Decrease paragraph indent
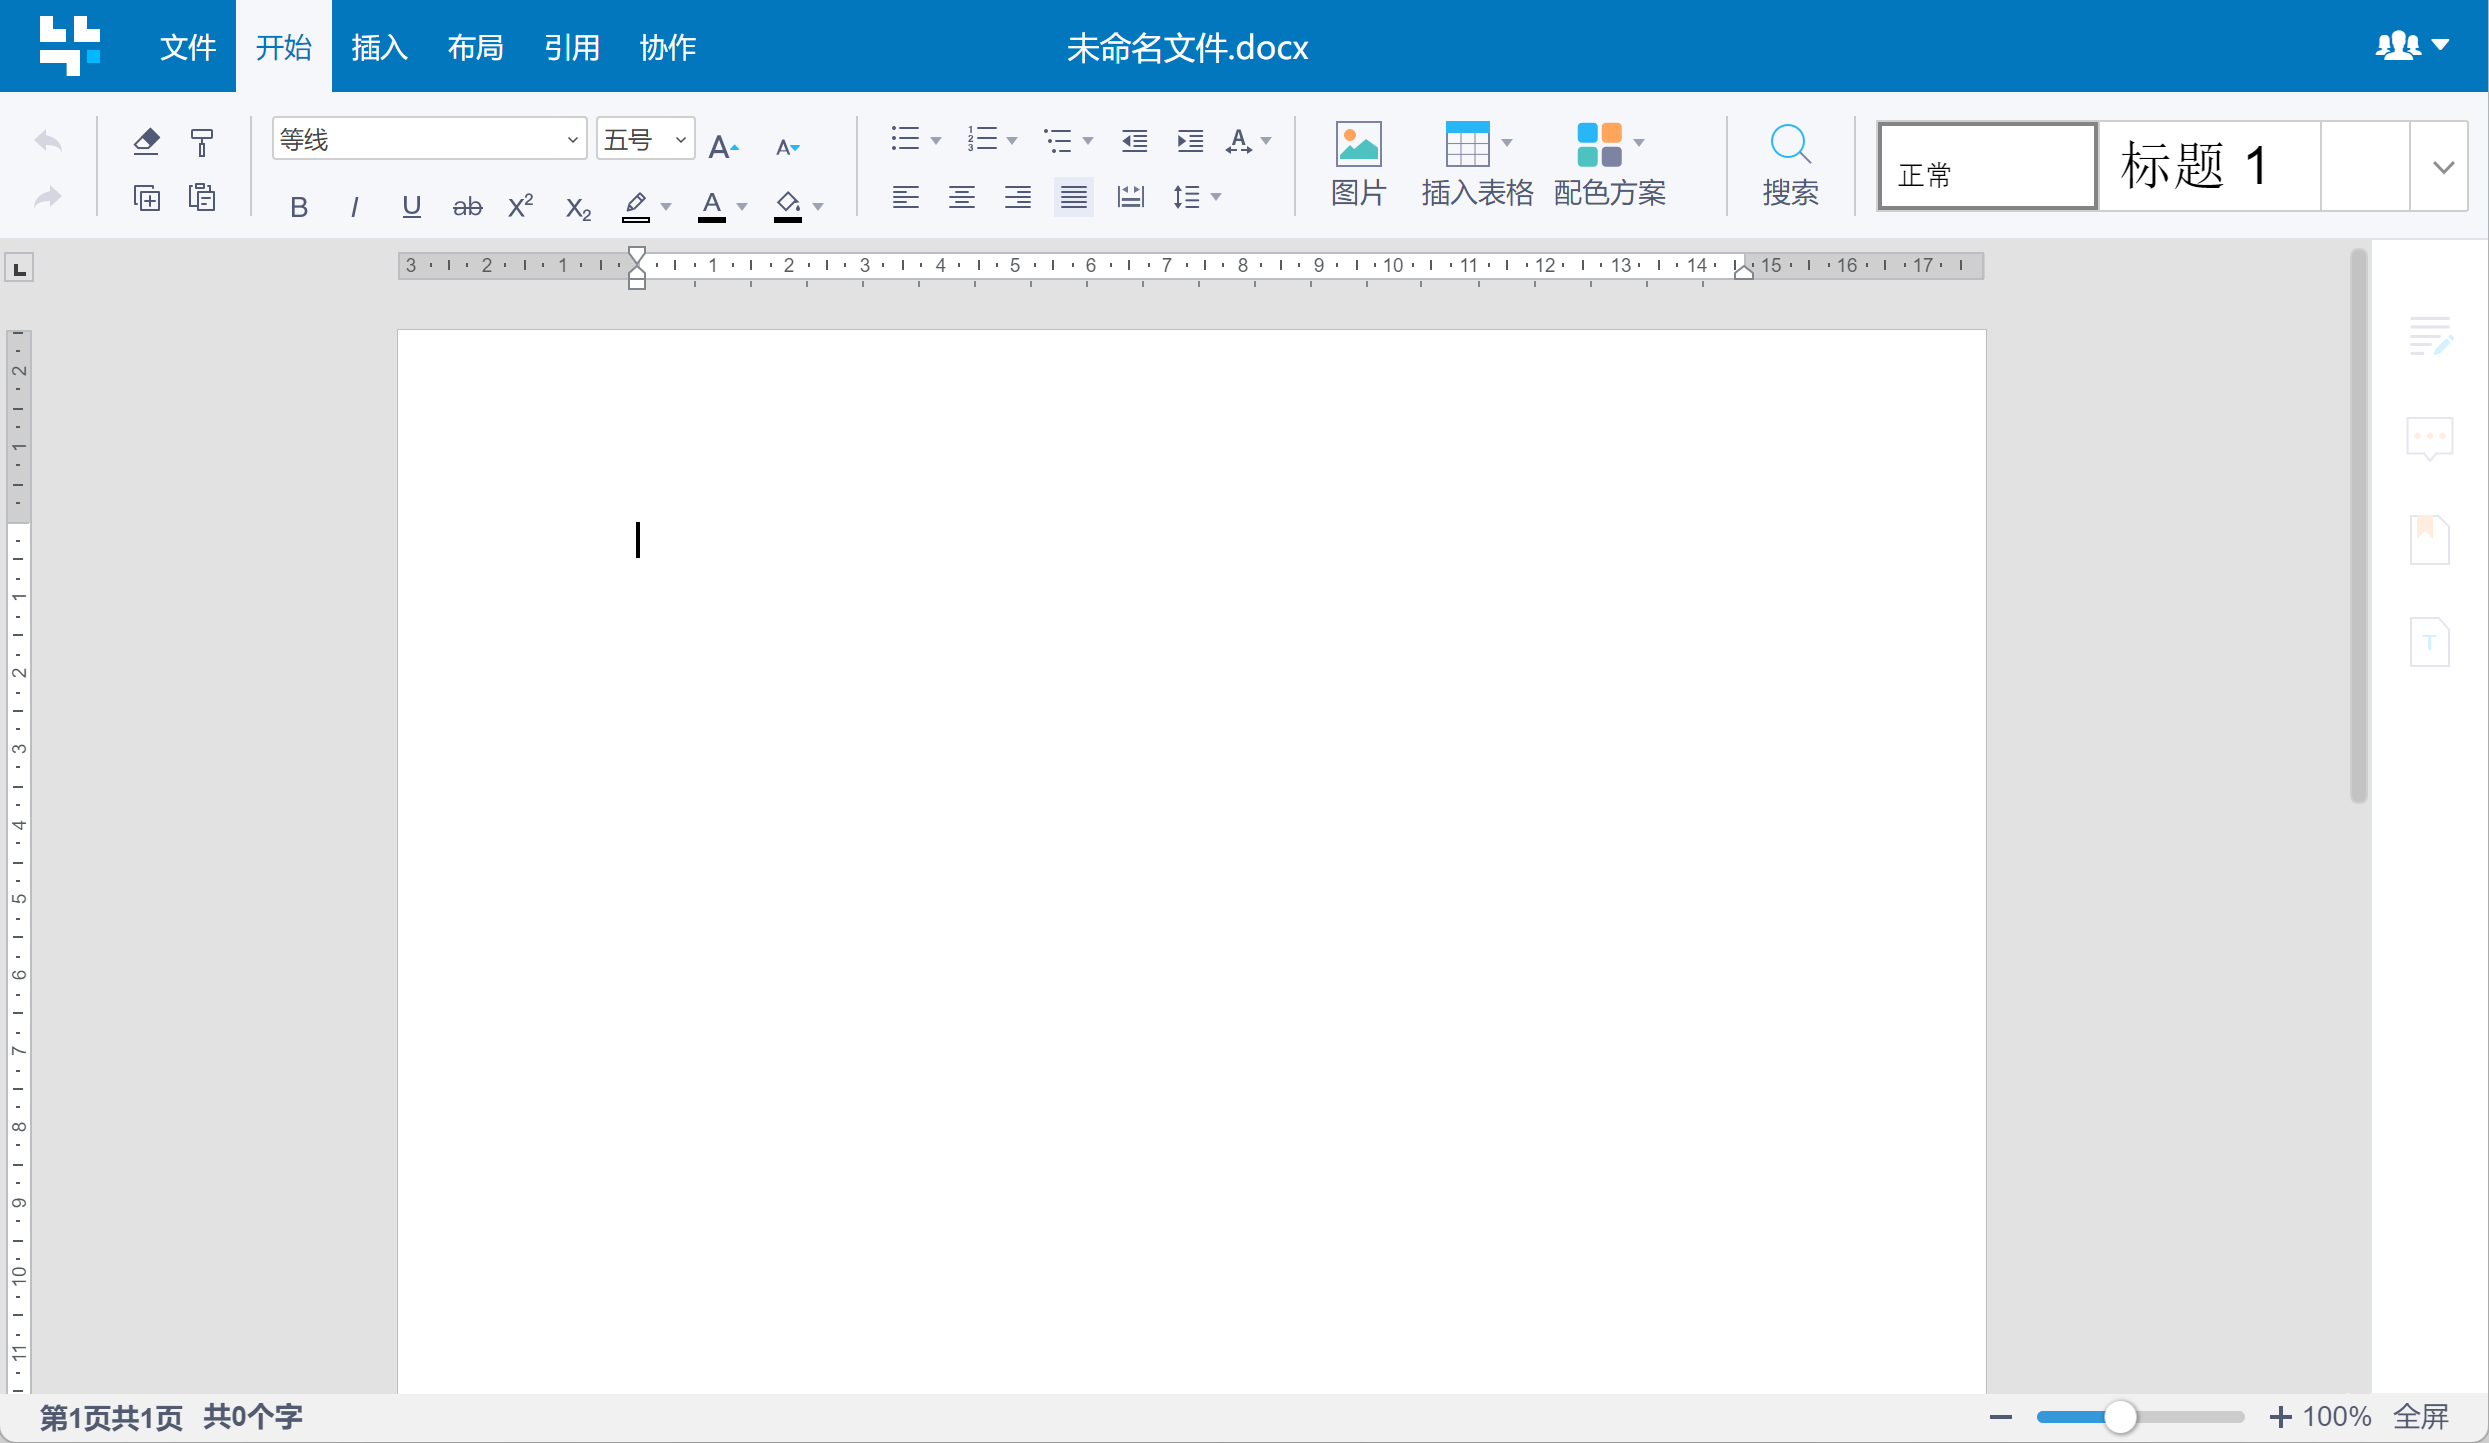Viewport: 2489px width, 1443px height. click(x=1134, y=141)
